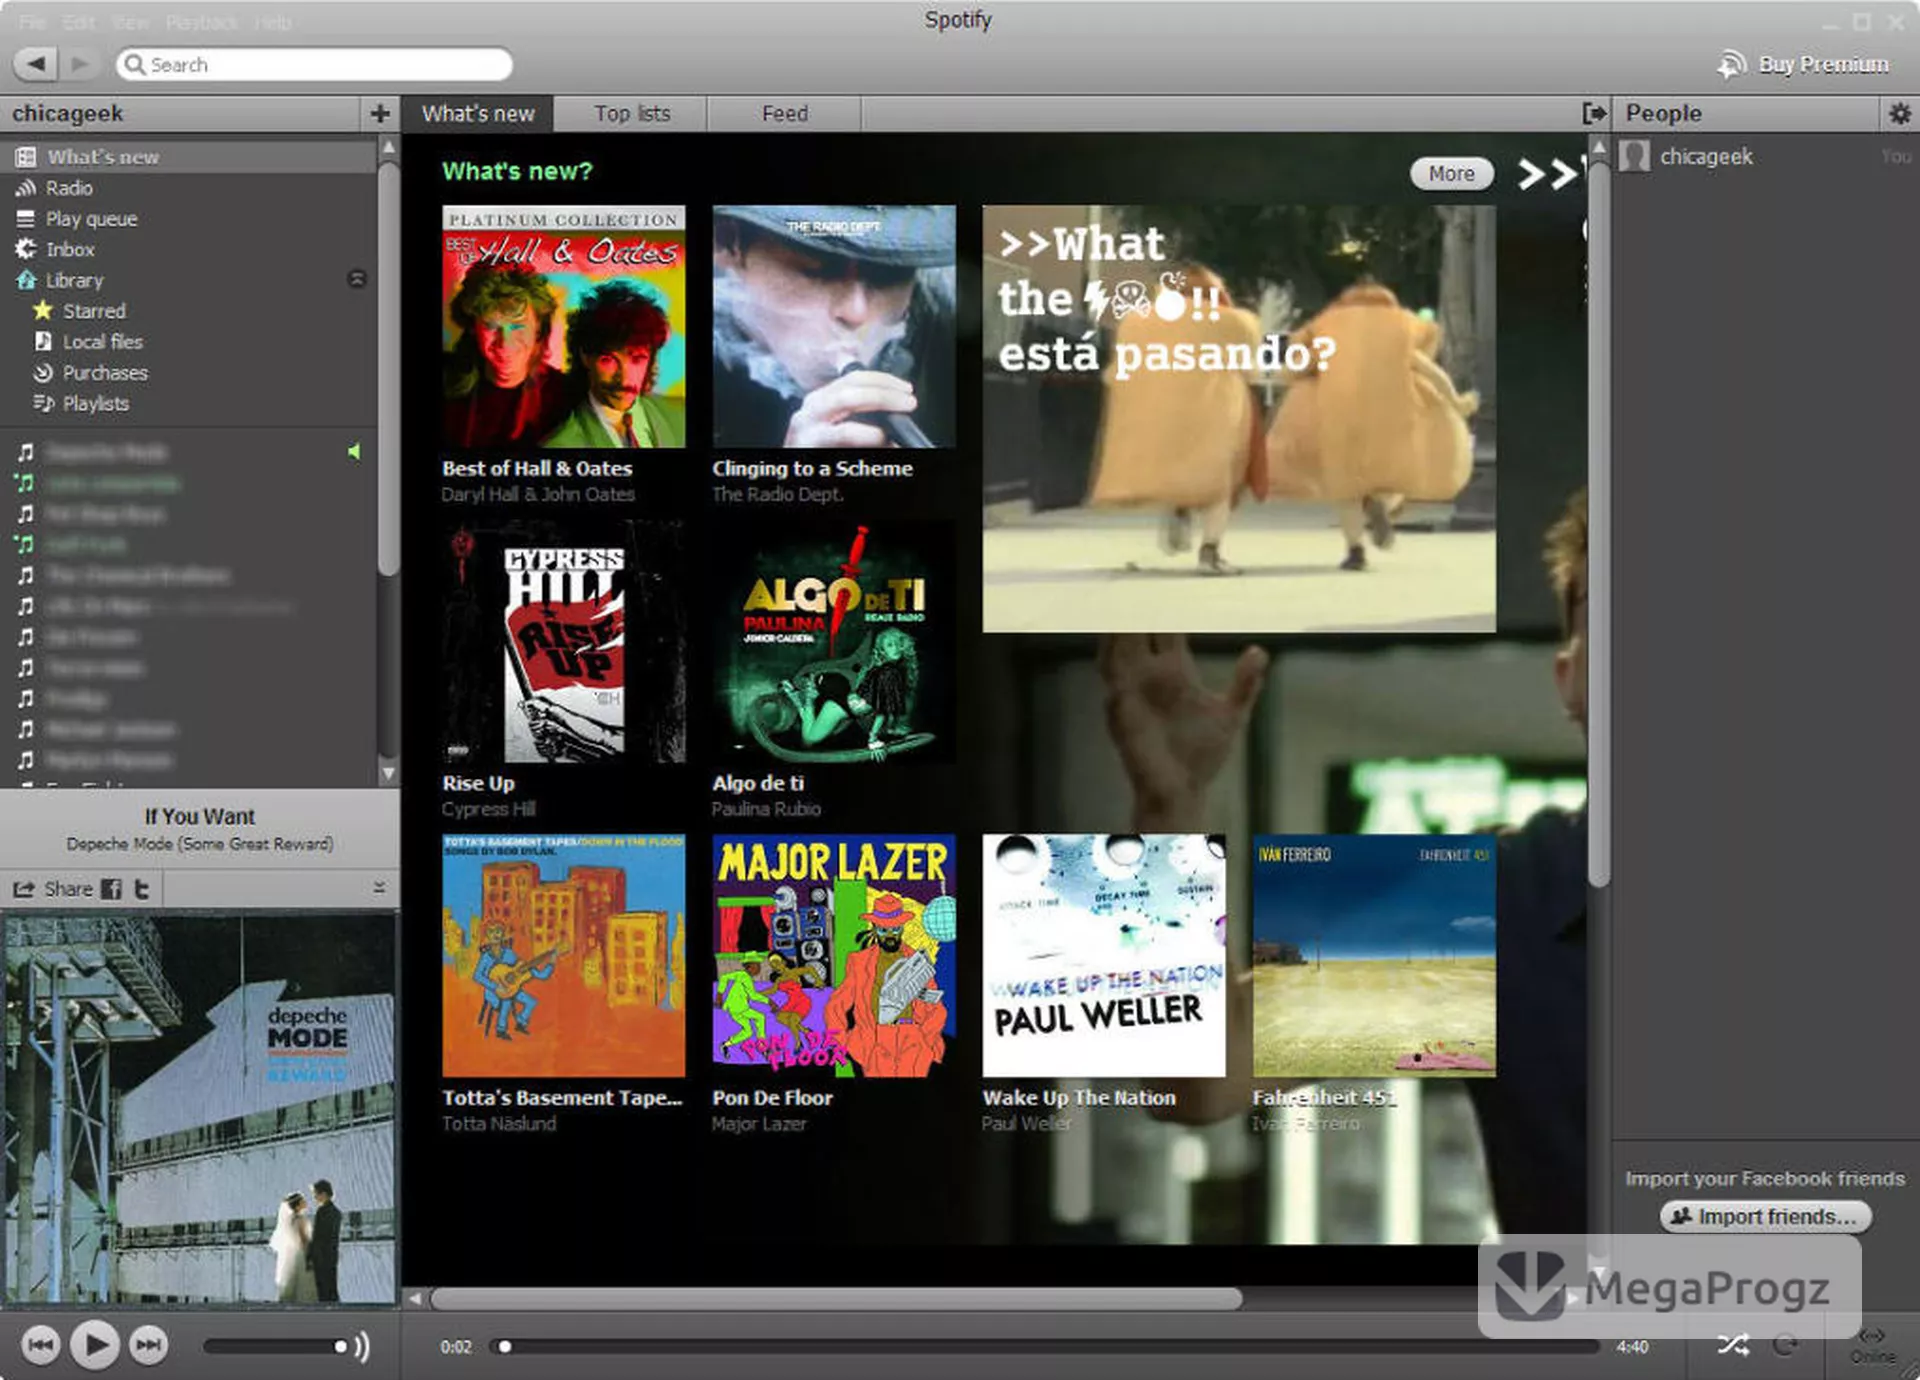Viewport: 1920px width, 1380px height.
Task: Click the Search input field
Action: click(314, 64)
